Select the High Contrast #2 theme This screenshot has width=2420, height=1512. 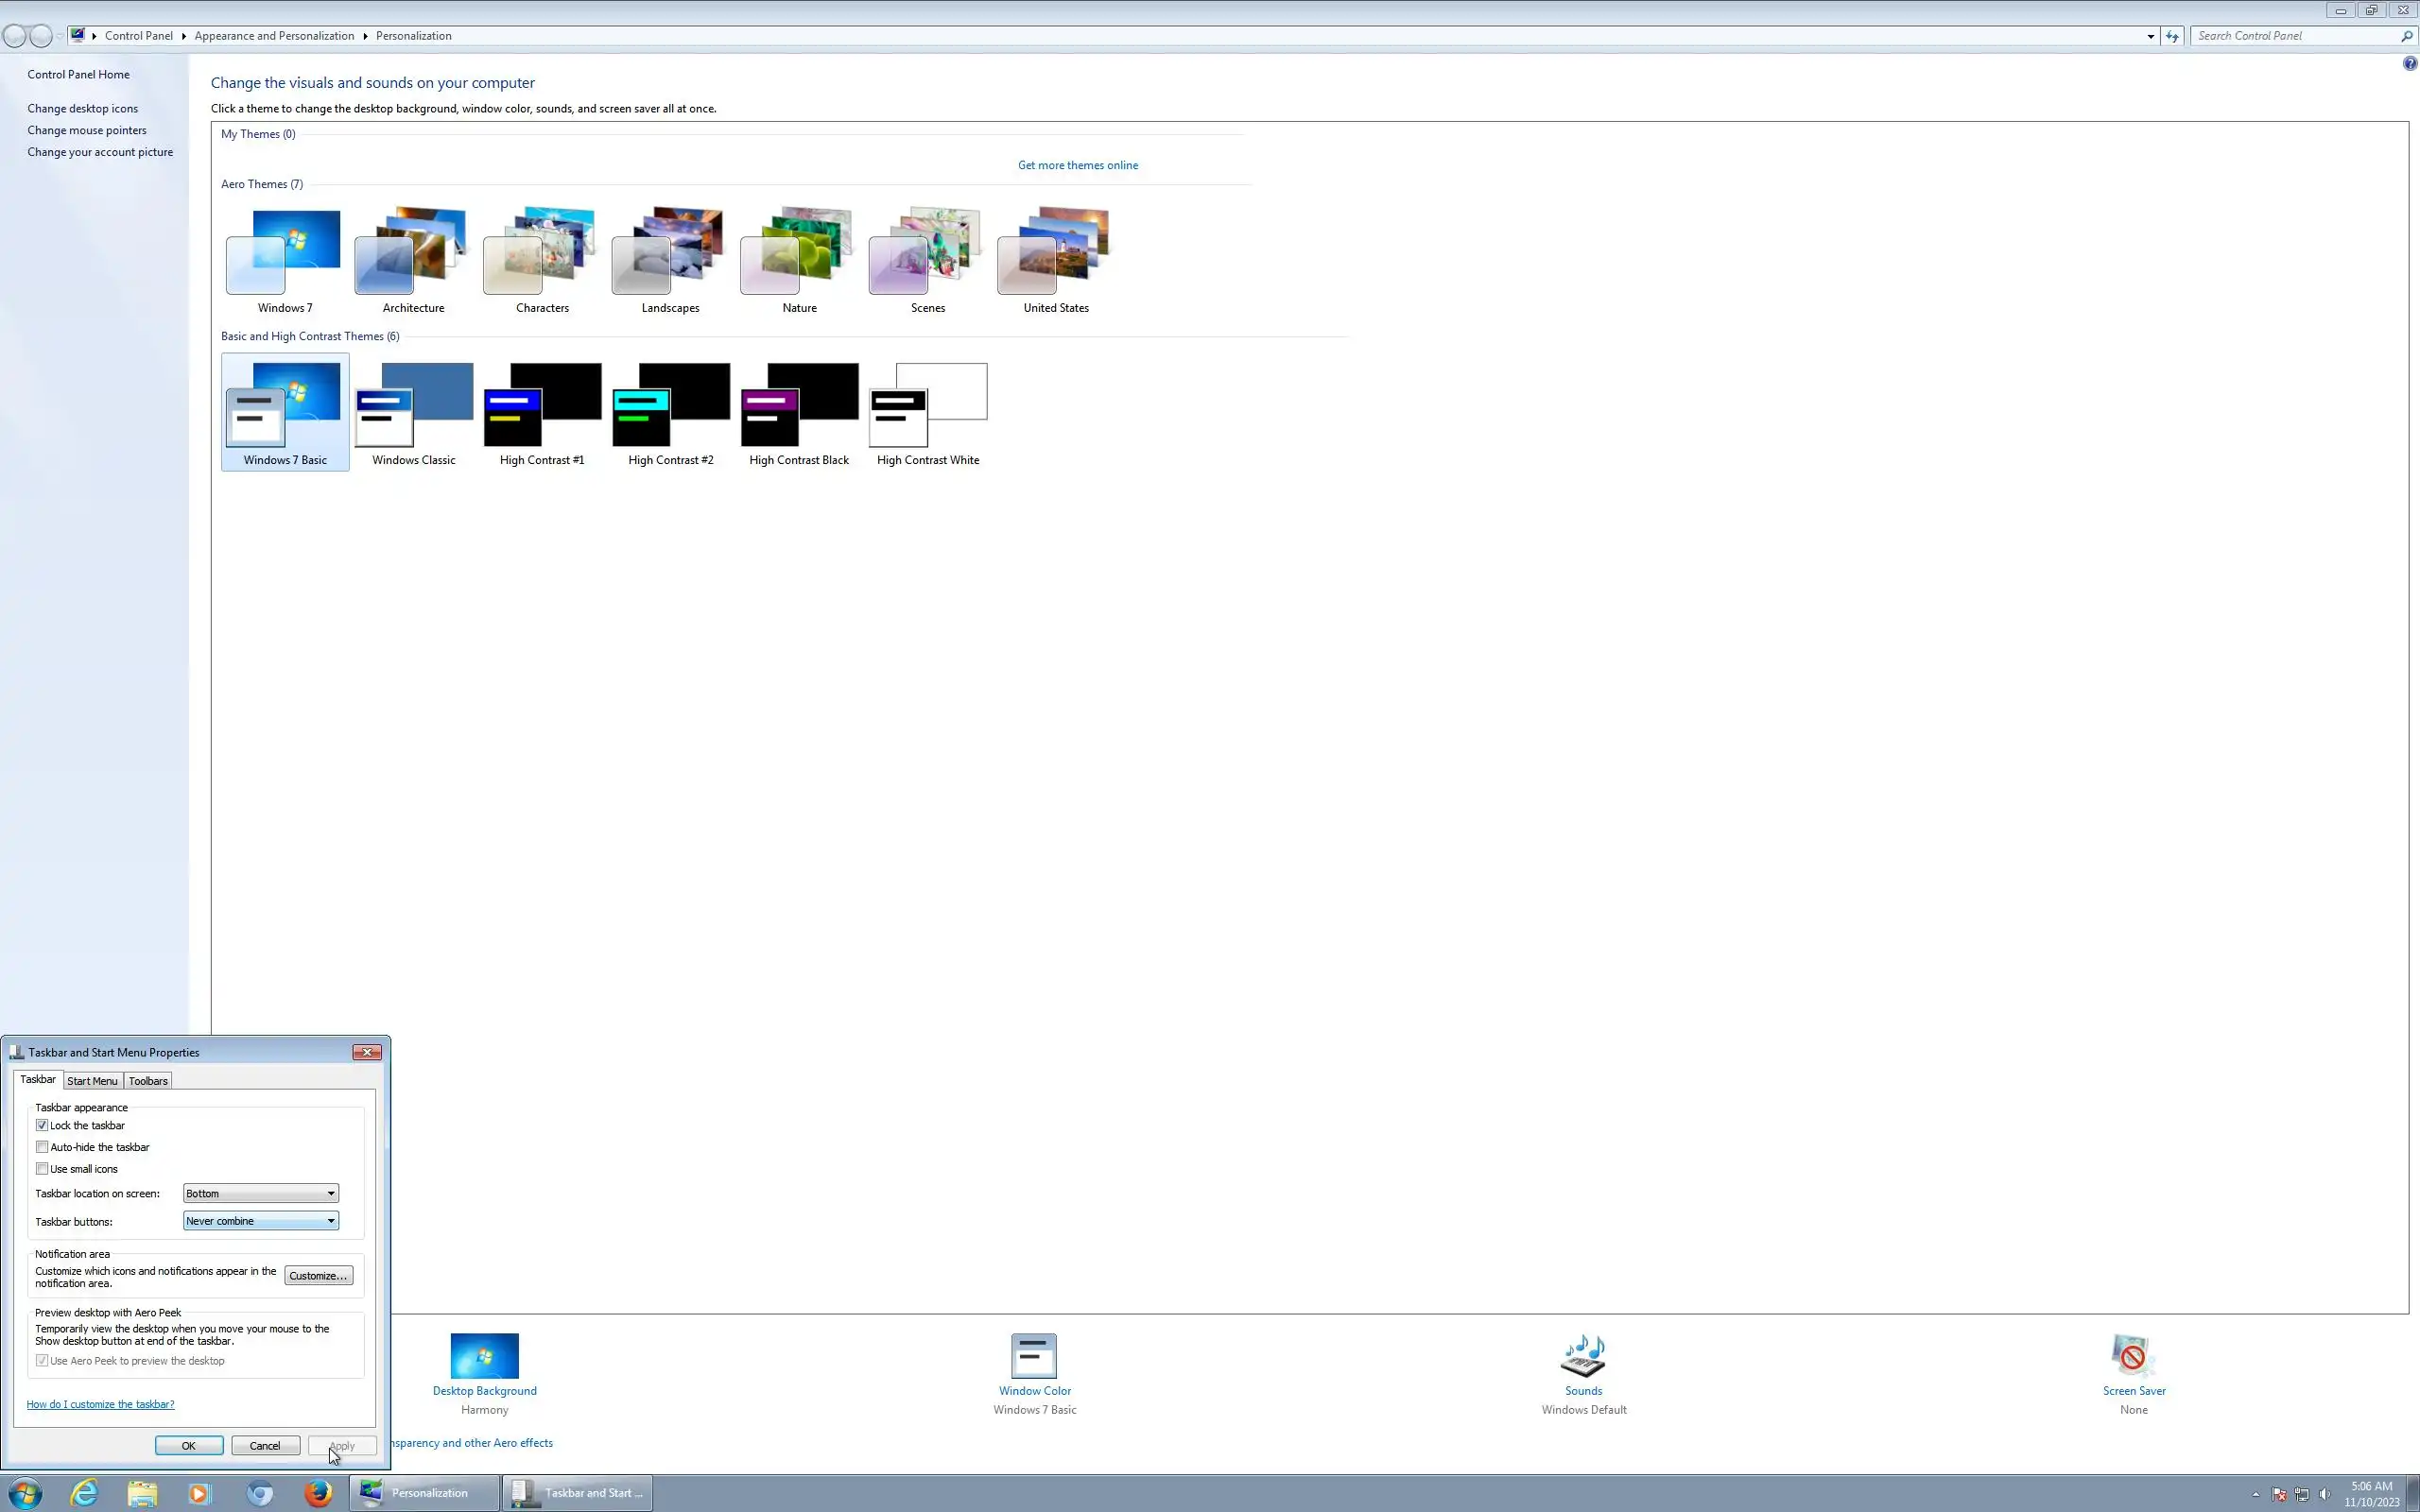tap(670, 412)
